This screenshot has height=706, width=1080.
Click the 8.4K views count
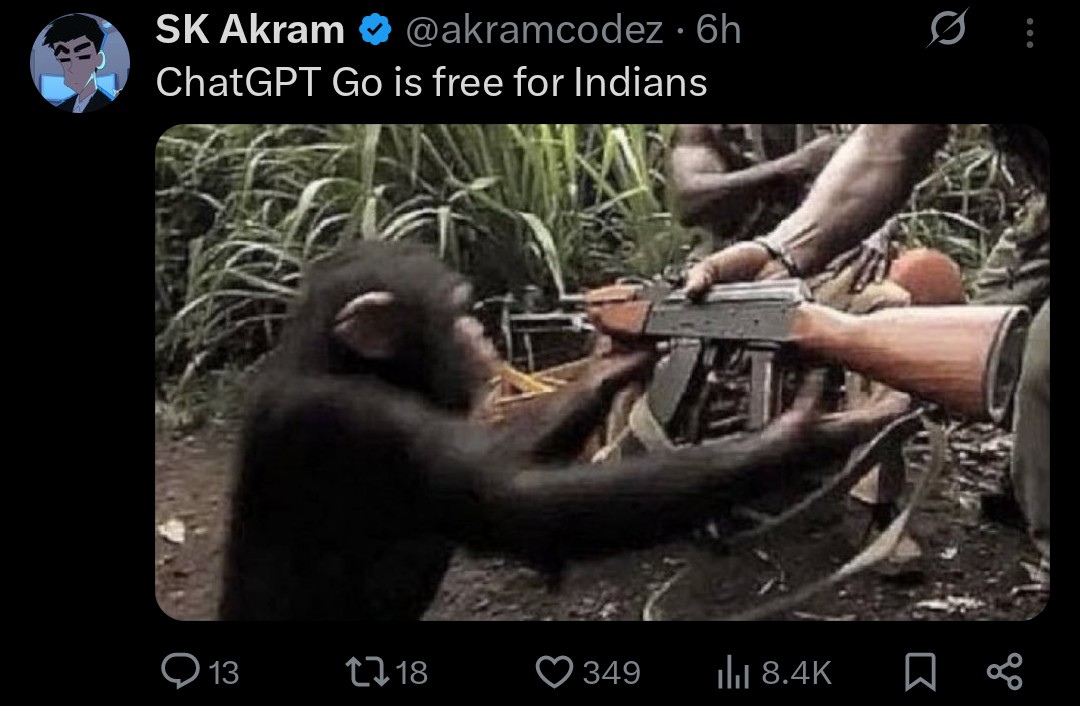(x=797, y=672)
